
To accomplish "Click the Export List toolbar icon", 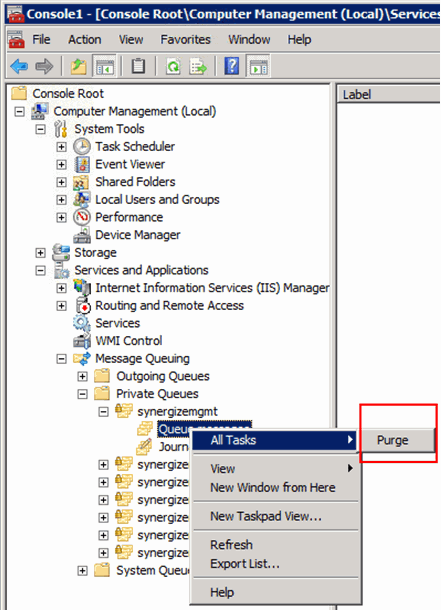I will point(198,66).
